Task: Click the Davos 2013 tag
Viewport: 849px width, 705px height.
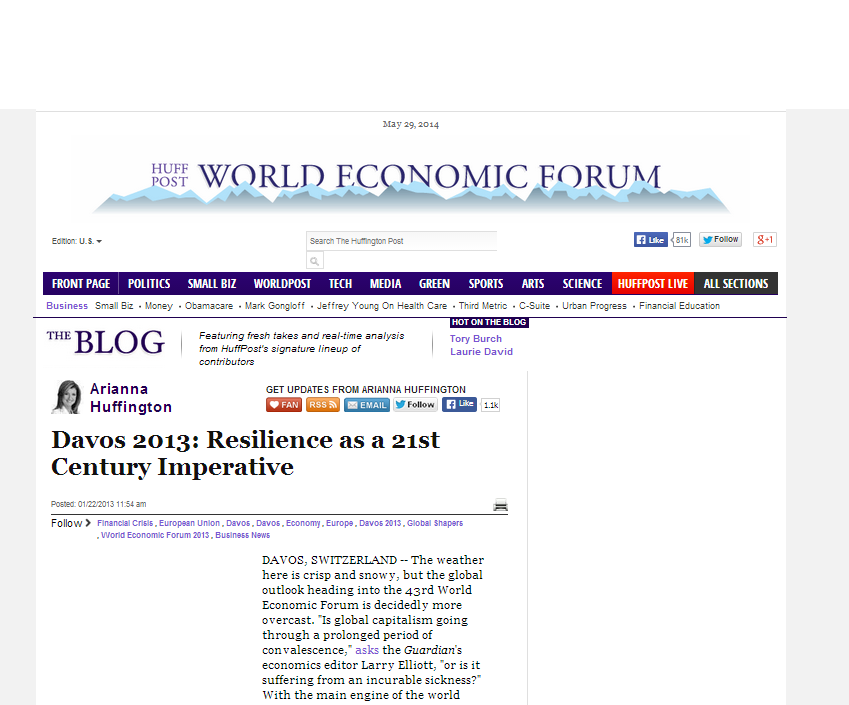Action: pos(380,523)
